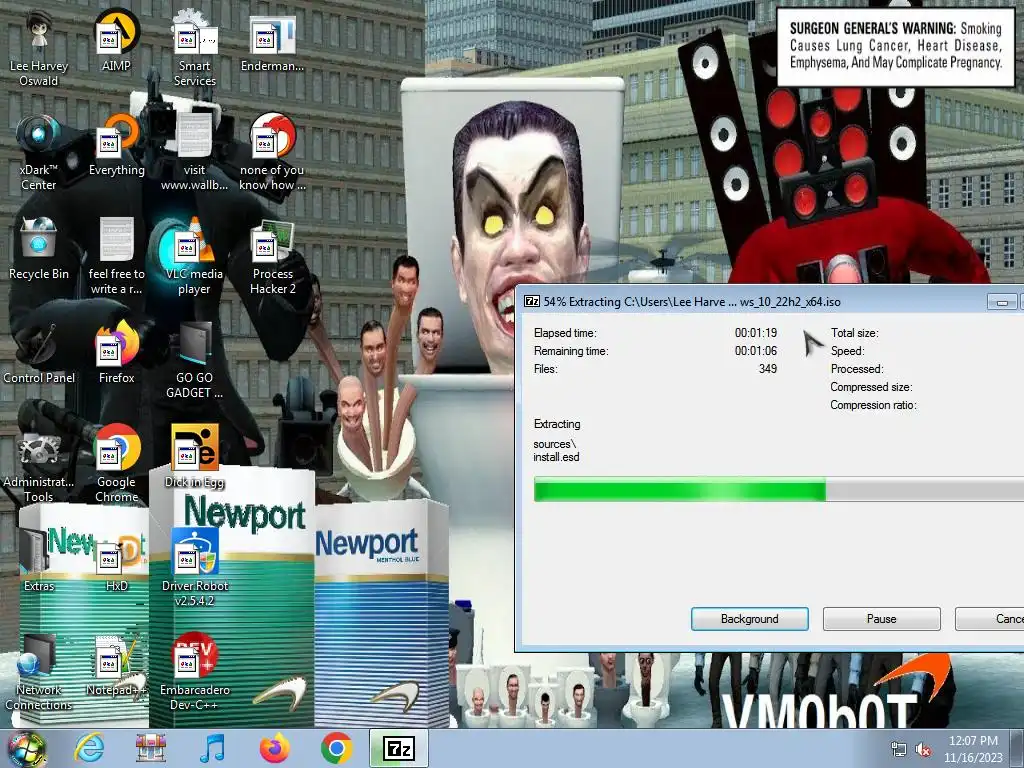The height and width of the screenshot is (768, 1024).
Task: Open the Extras desktop icon
Action: tap(39, 561)
